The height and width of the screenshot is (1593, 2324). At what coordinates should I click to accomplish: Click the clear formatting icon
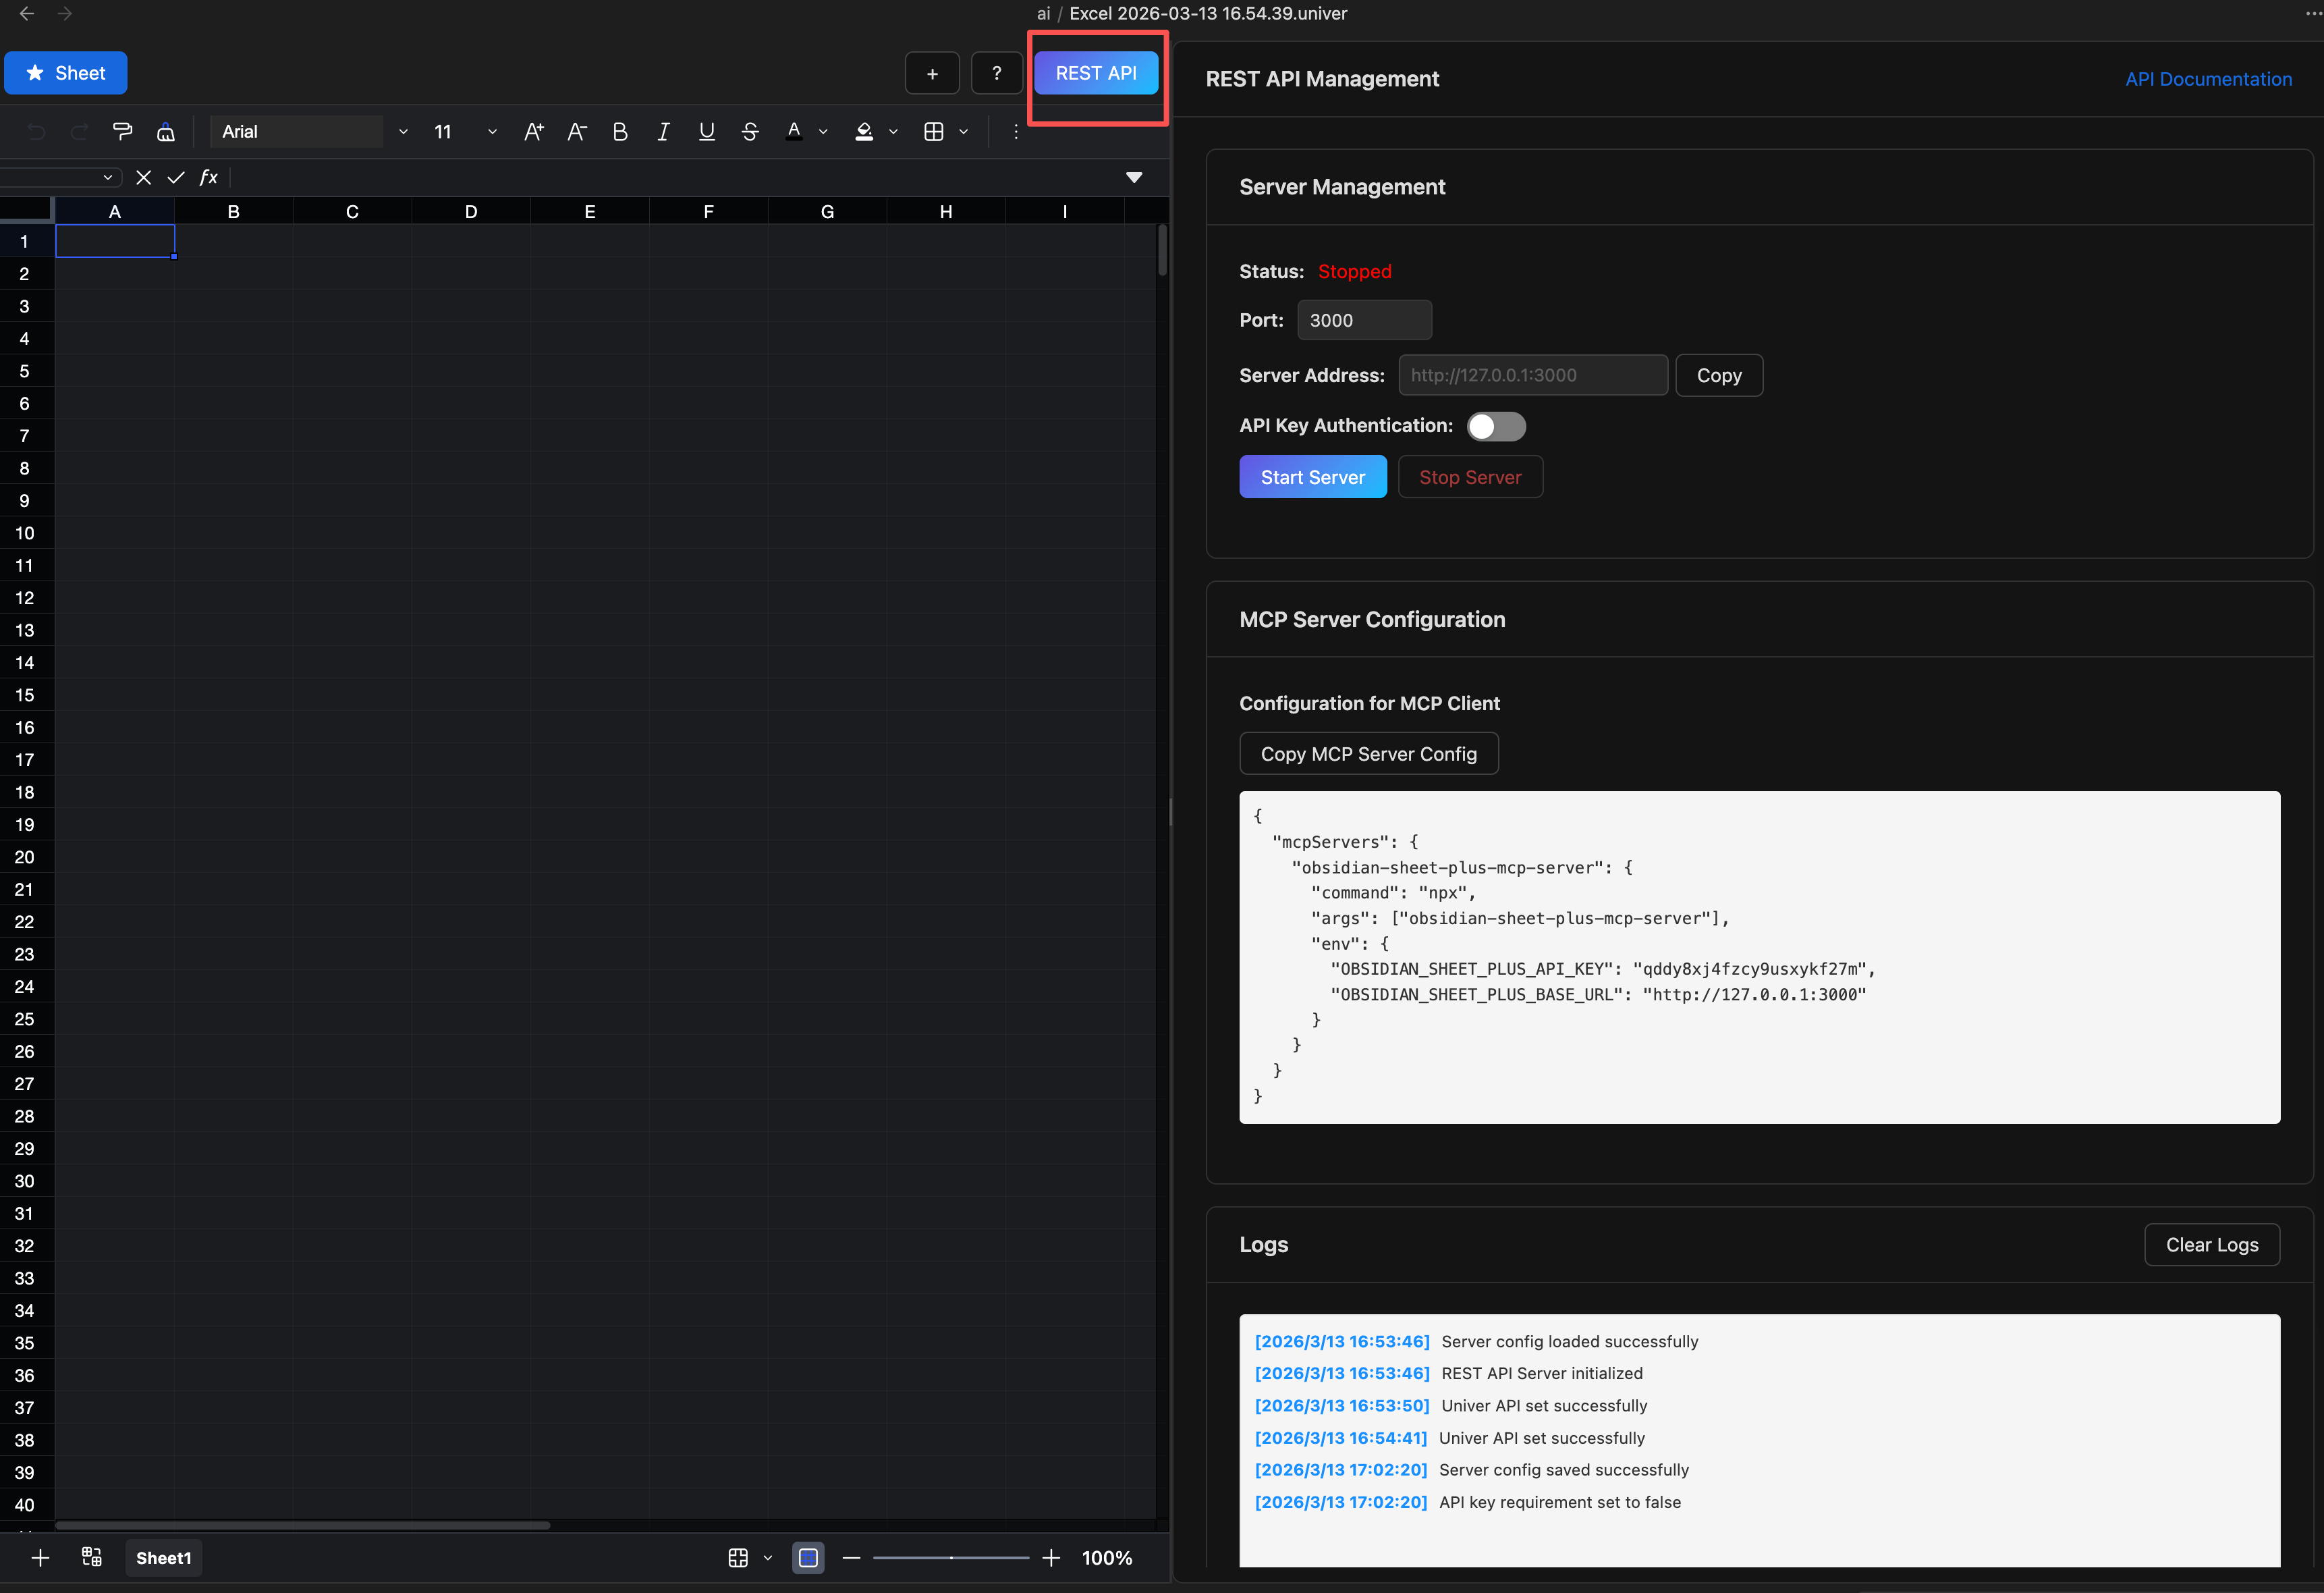point(166,132)
